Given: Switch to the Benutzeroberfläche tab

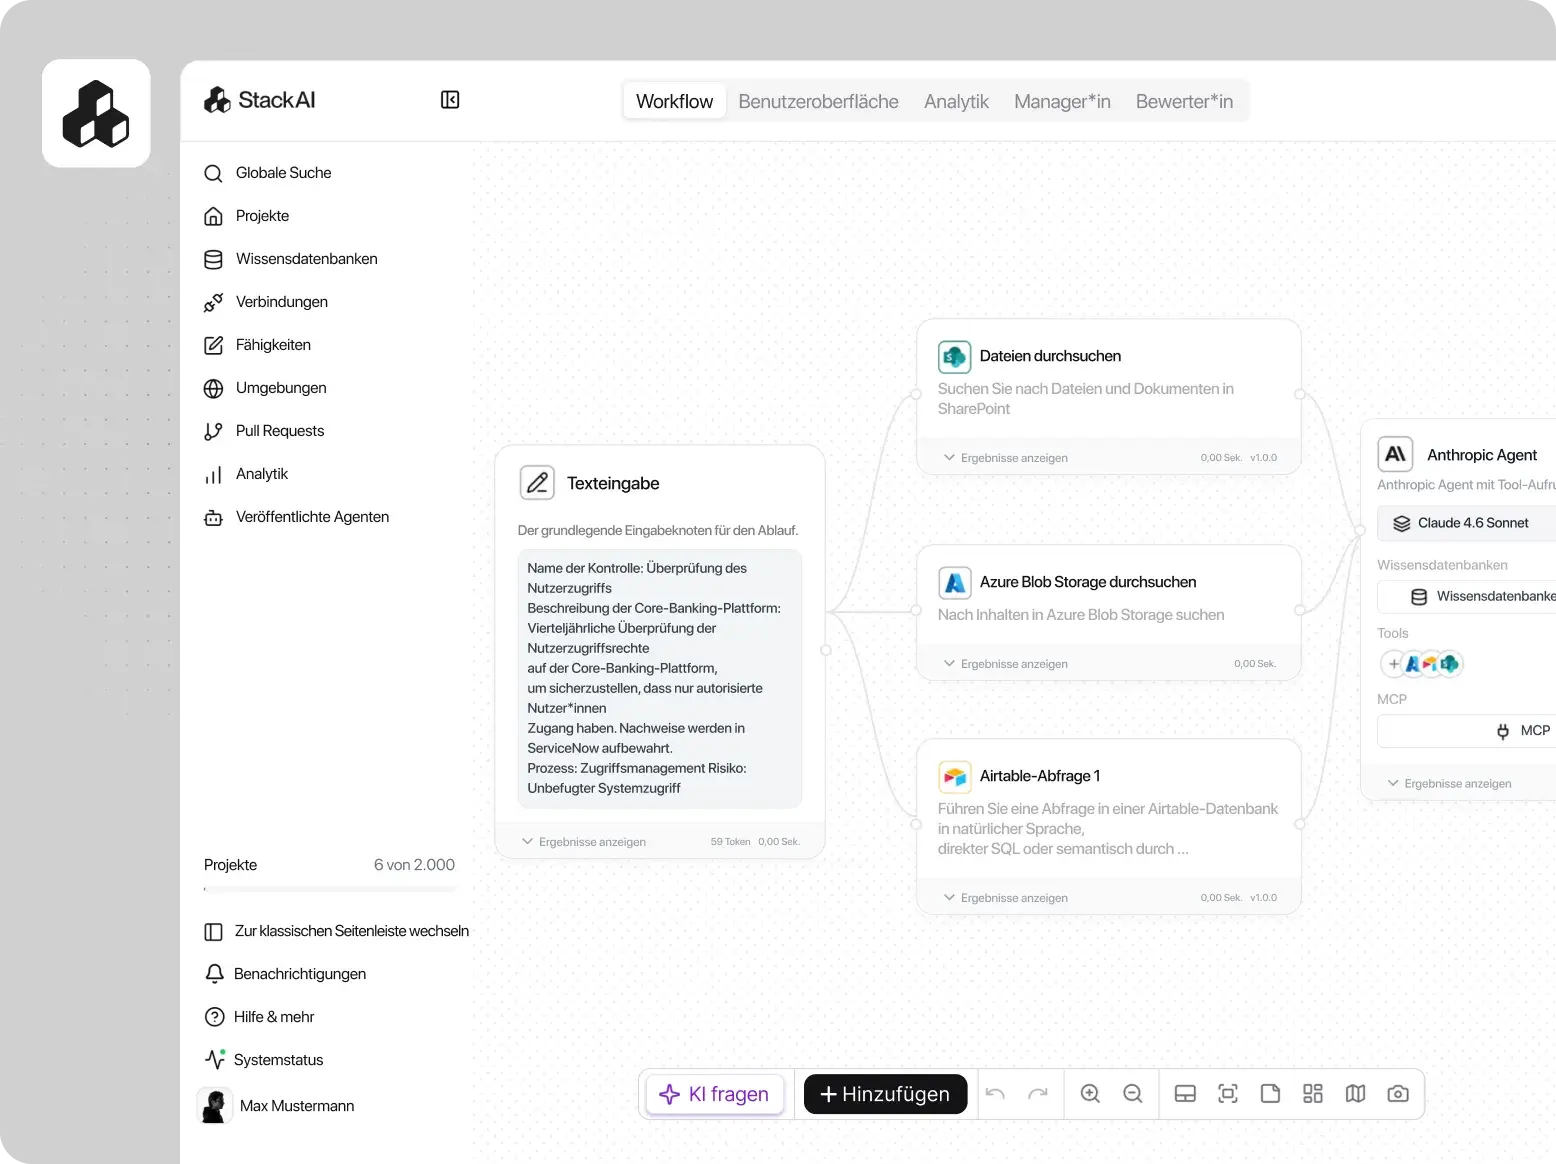Looking at the screenshot, I should pyautogui.click(x=818, y=101).
